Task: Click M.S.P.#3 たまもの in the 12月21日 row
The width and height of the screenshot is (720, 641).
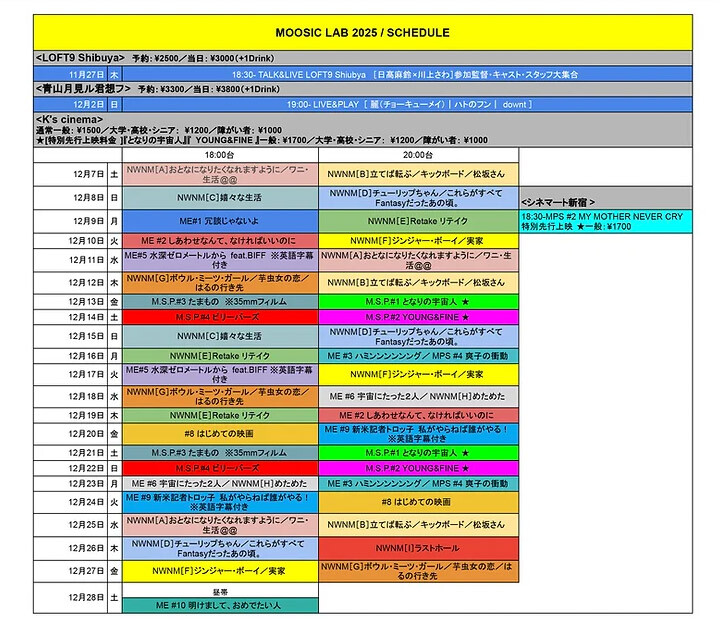Action: [x=220, y=453]
